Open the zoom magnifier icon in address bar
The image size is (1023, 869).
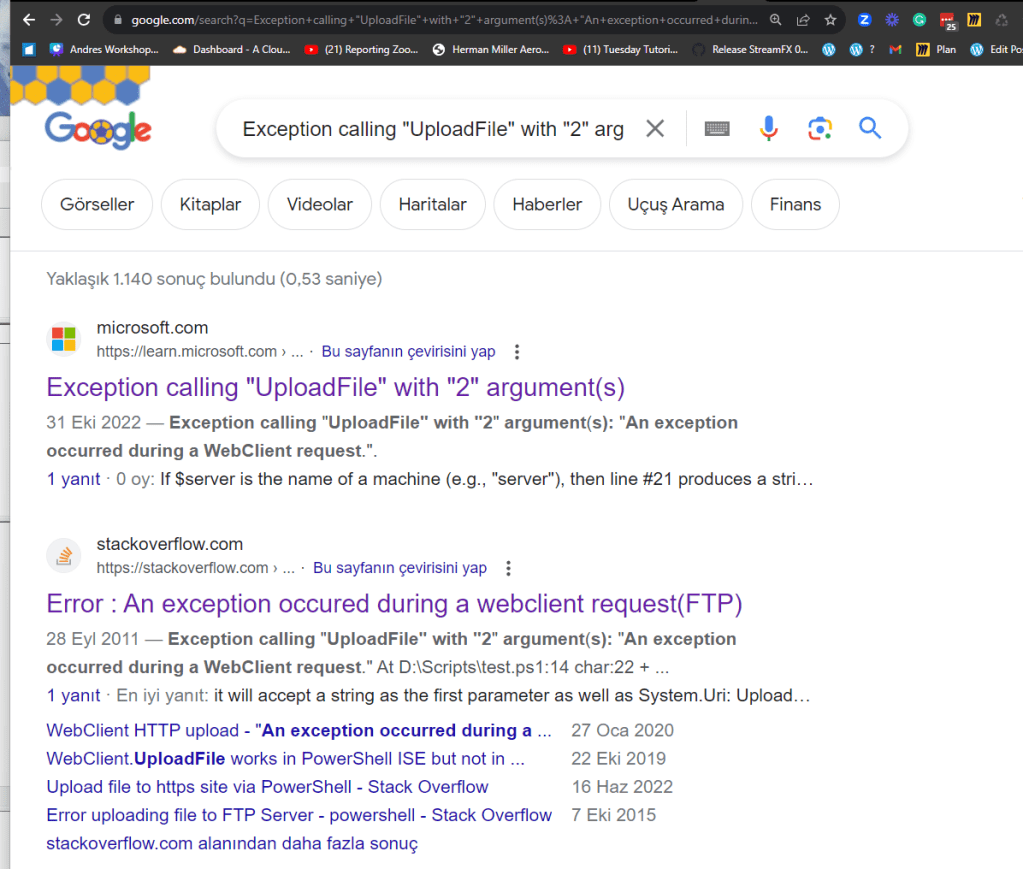pos(775,20)
